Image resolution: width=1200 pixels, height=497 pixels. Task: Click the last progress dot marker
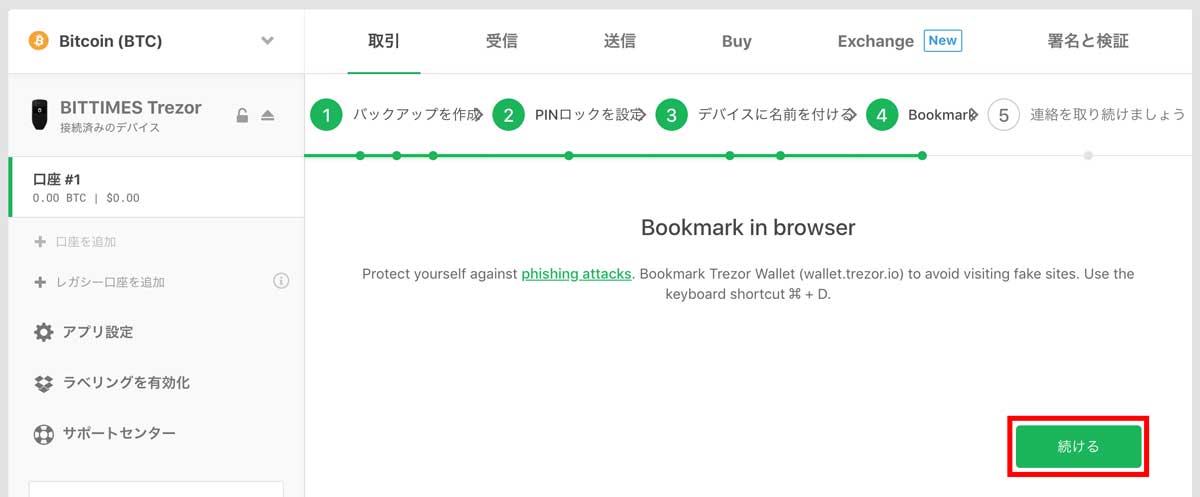(1088, 155)
